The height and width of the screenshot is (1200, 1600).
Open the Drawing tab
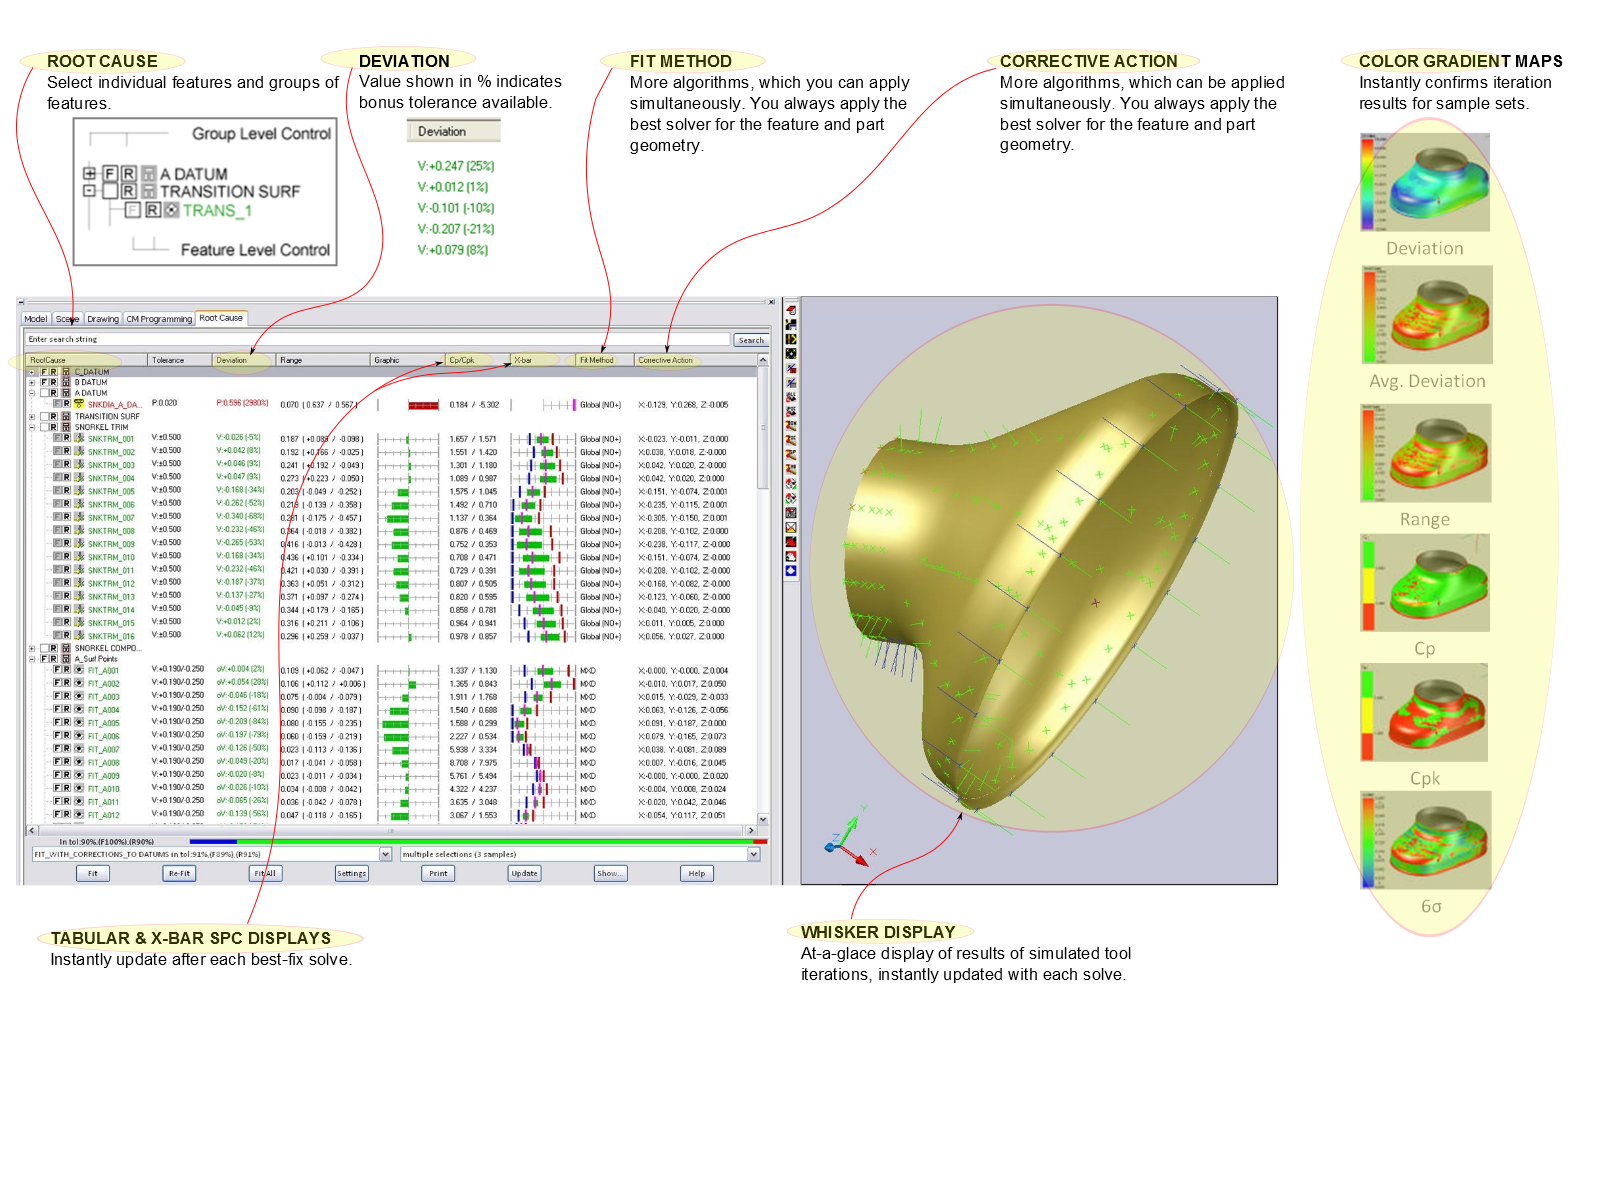coord(102,319)
